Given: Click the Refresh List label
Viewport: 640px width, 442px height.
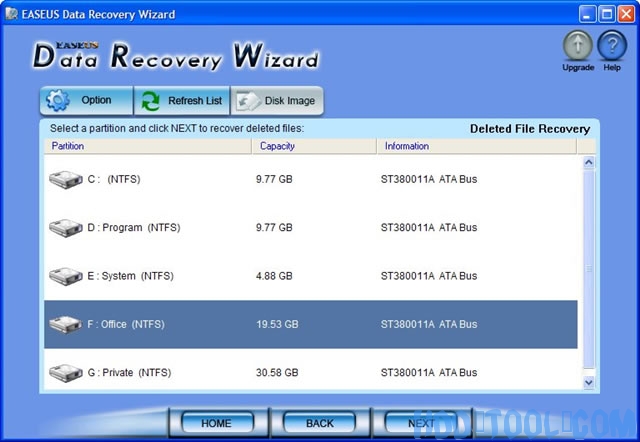Looking at the screenshot, I should click(x=195, y=100).
